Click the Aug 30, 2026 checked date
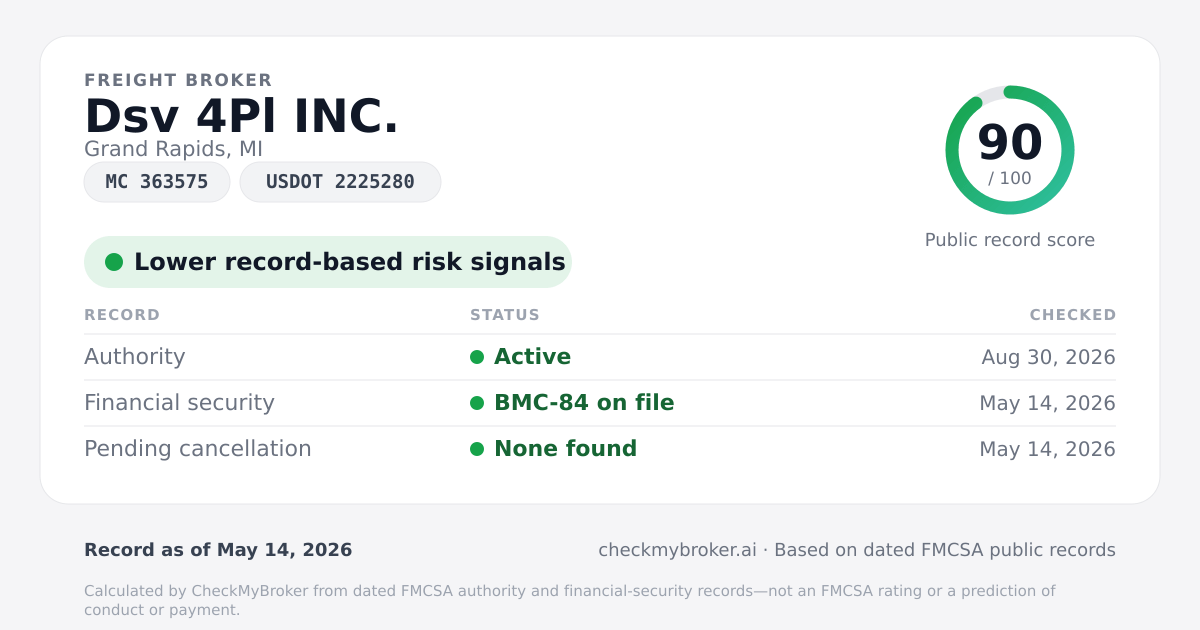The width and height of the screenshot is (1200, 630). (x=1049, y=357)
